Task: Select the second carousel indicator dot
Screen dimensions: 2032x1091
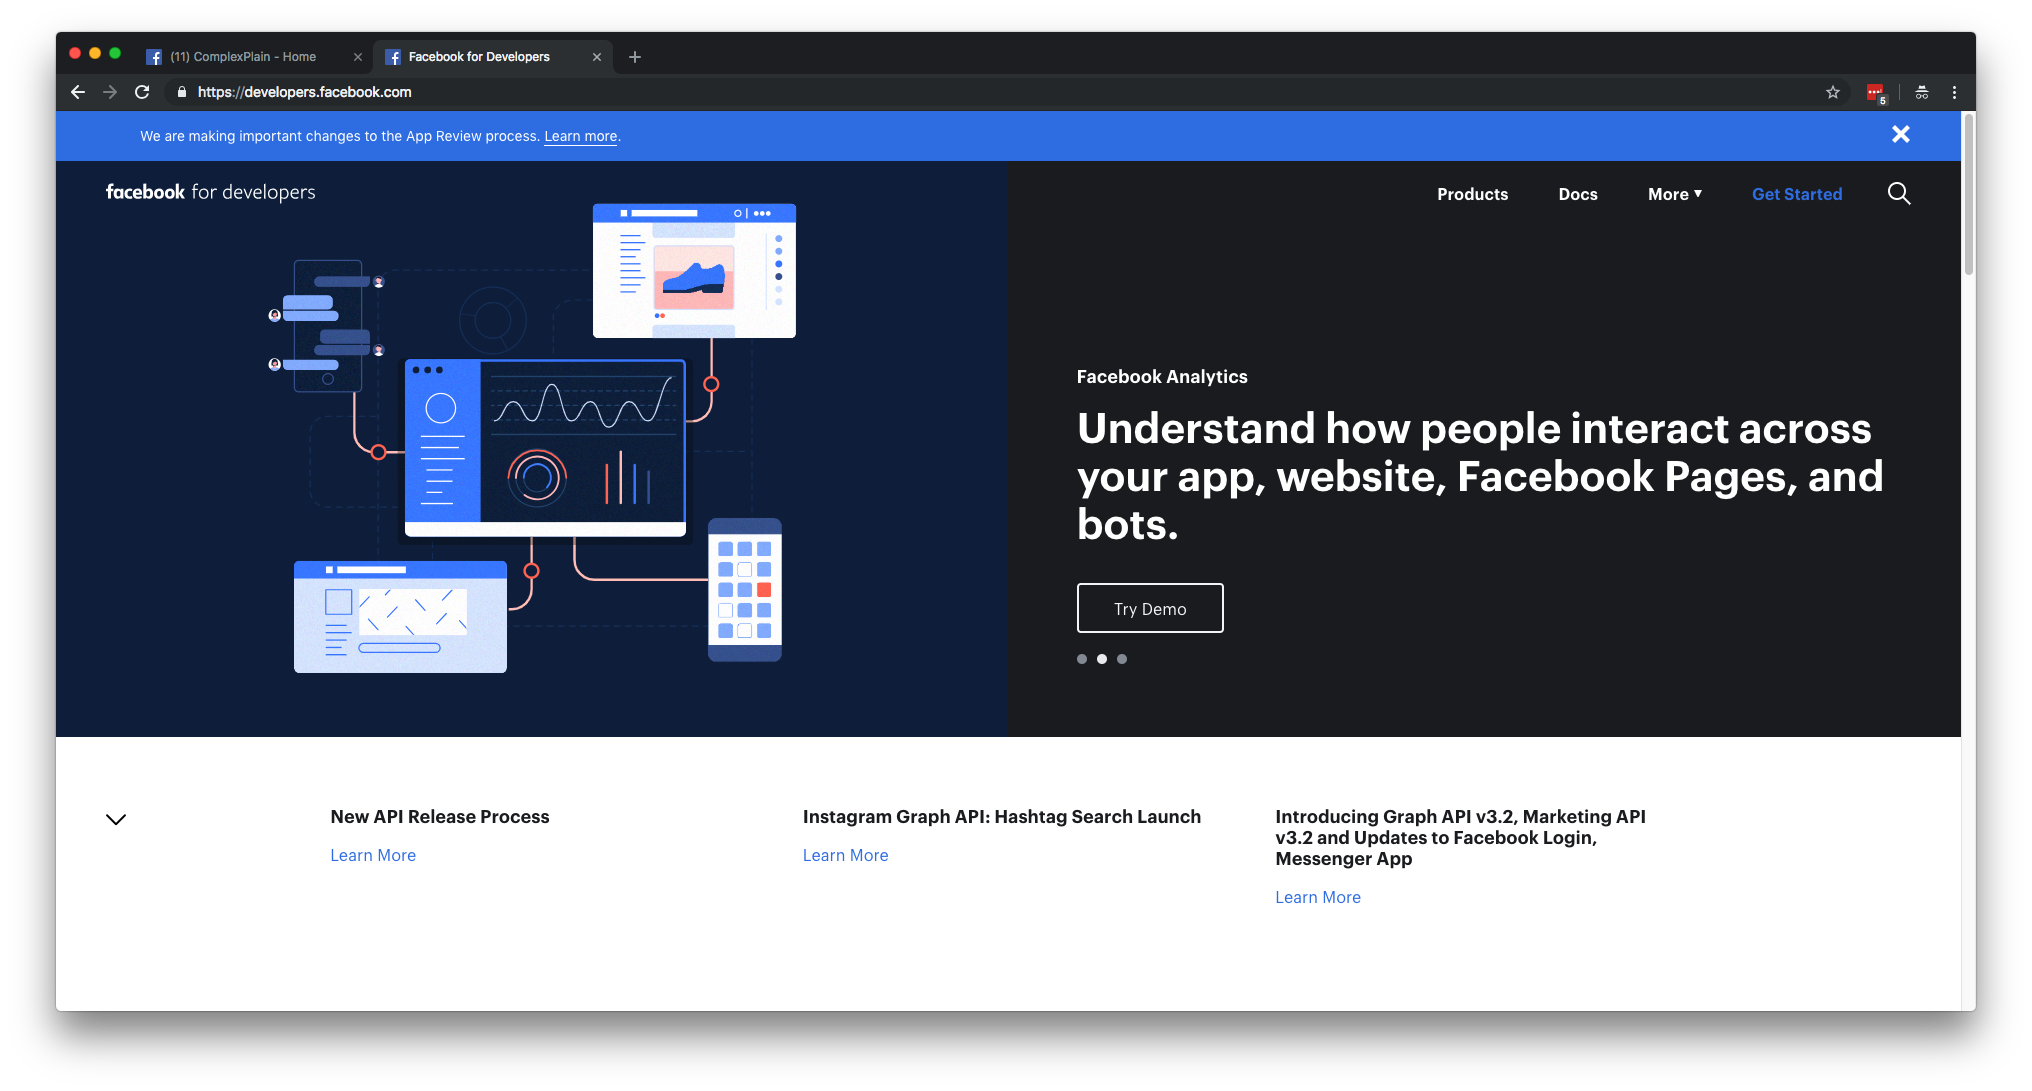Action: coord(1102,659)
